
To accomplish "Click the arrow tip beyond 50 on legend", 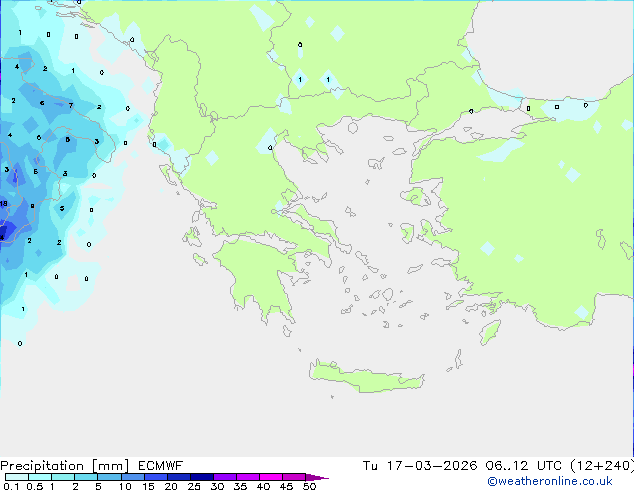I will pyautogui.click(x=317, y=477).
